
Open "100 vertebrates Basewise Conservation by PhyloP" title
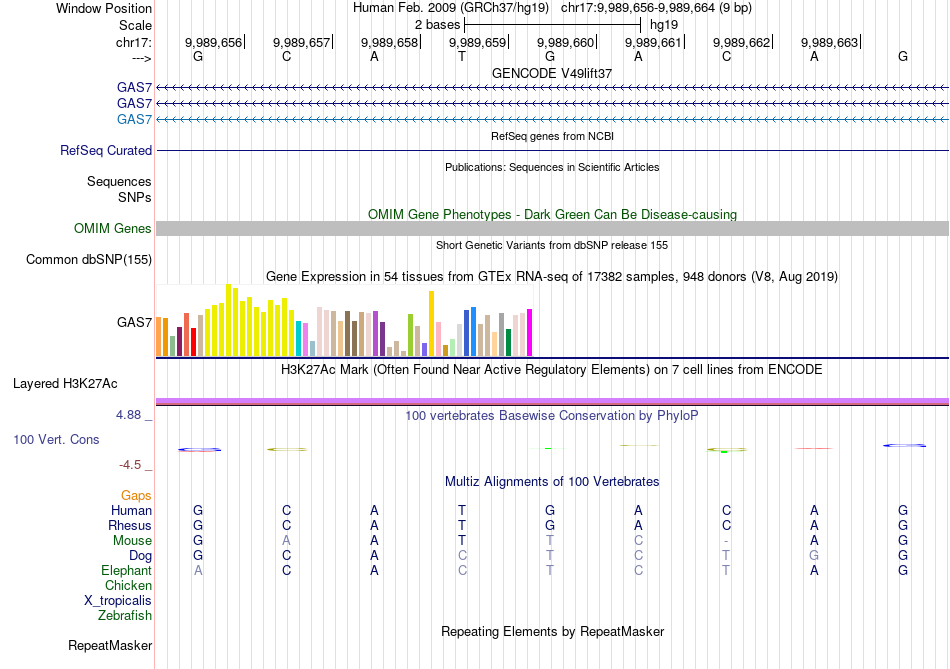[552, 416]
